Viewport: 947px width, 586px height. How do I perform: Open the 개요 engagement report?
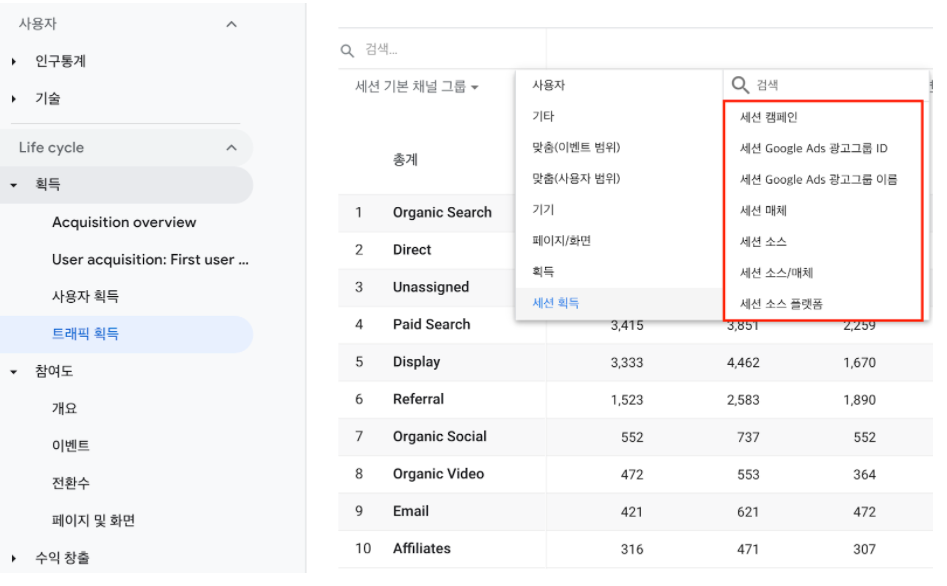[64, 408]
